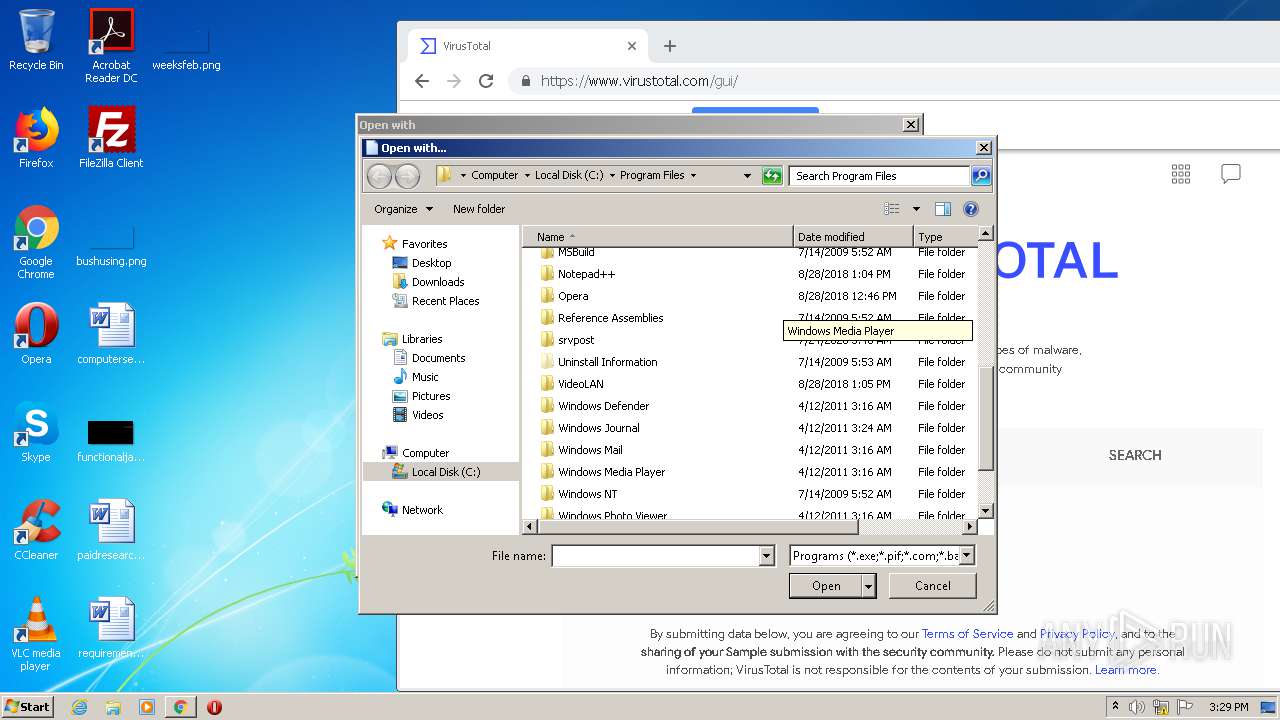Sort by the Type column header

click(944, 237)
